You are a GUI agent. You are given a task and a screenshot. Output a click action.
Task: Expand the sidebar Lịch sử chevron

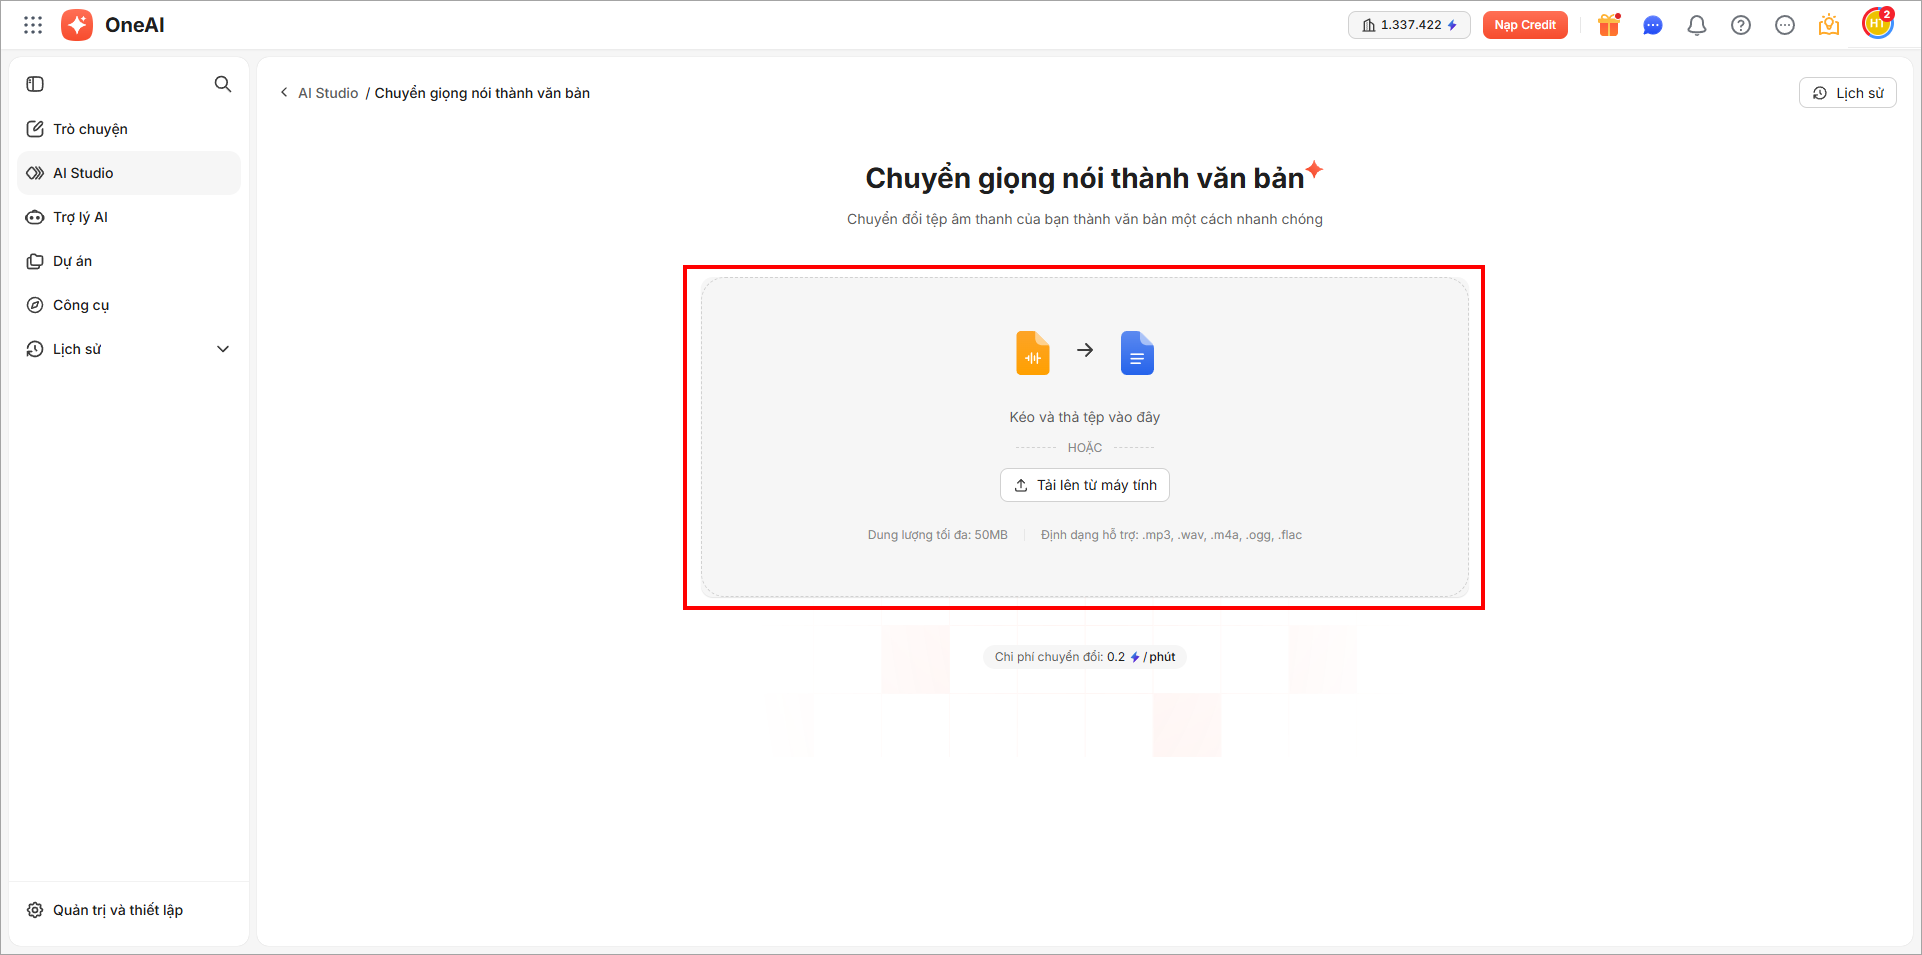(x=223, y=349)
